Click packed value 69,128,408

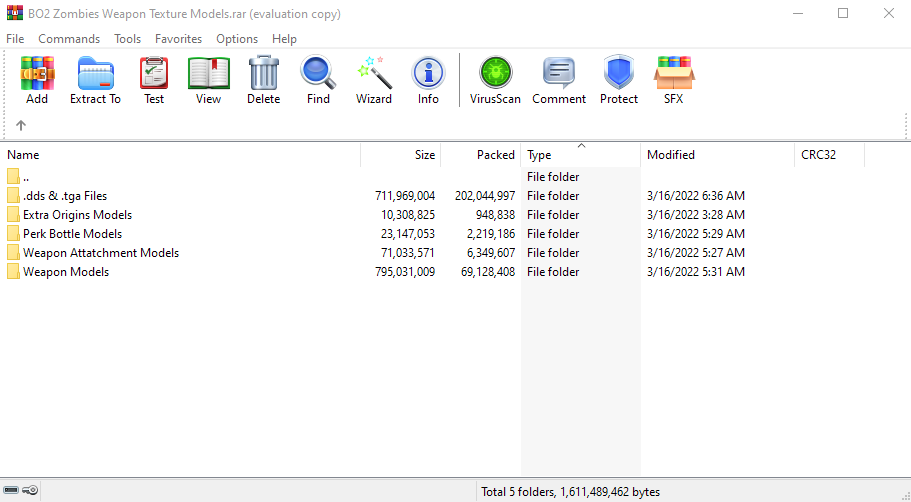(x=488, y=272)
